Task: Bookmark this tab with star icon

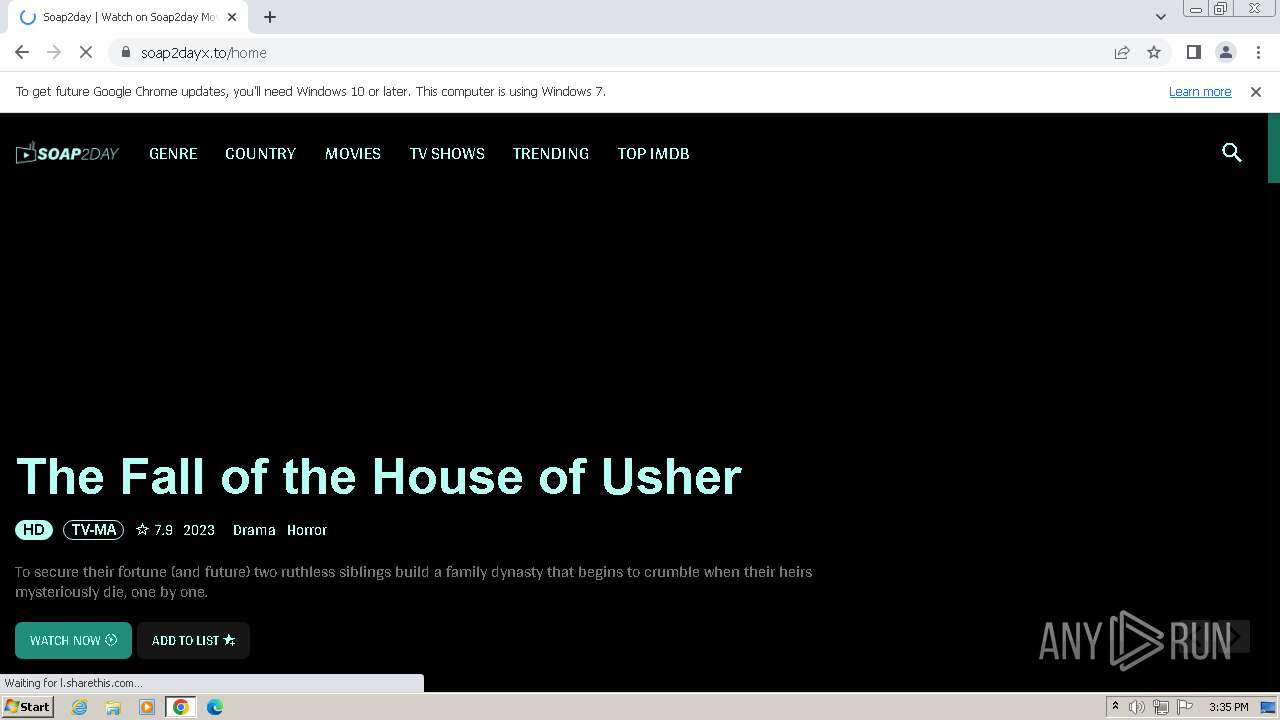Action: (x=1154, y=52)
